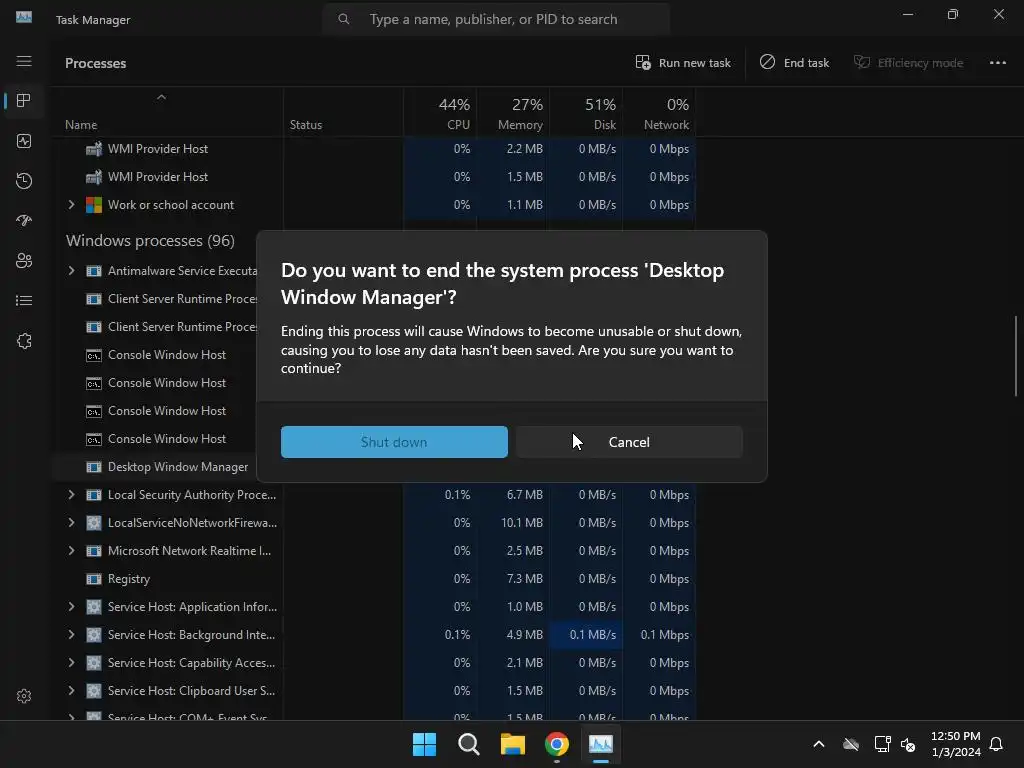Click the 0.1 MB/s disk value
The height and width of the screenshot is (768, 1024).
(592, 635)
